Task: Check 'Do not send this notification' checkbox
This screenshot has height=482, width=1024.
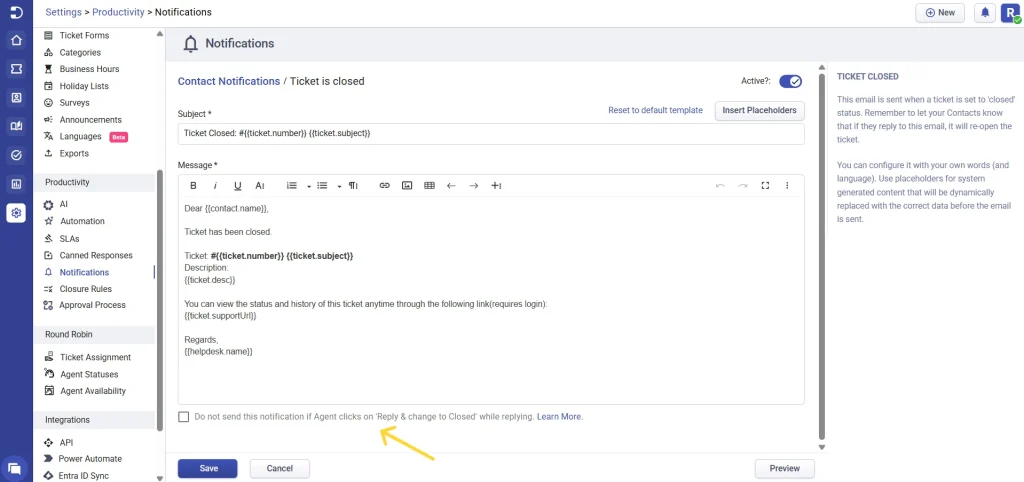Action: 184,417
